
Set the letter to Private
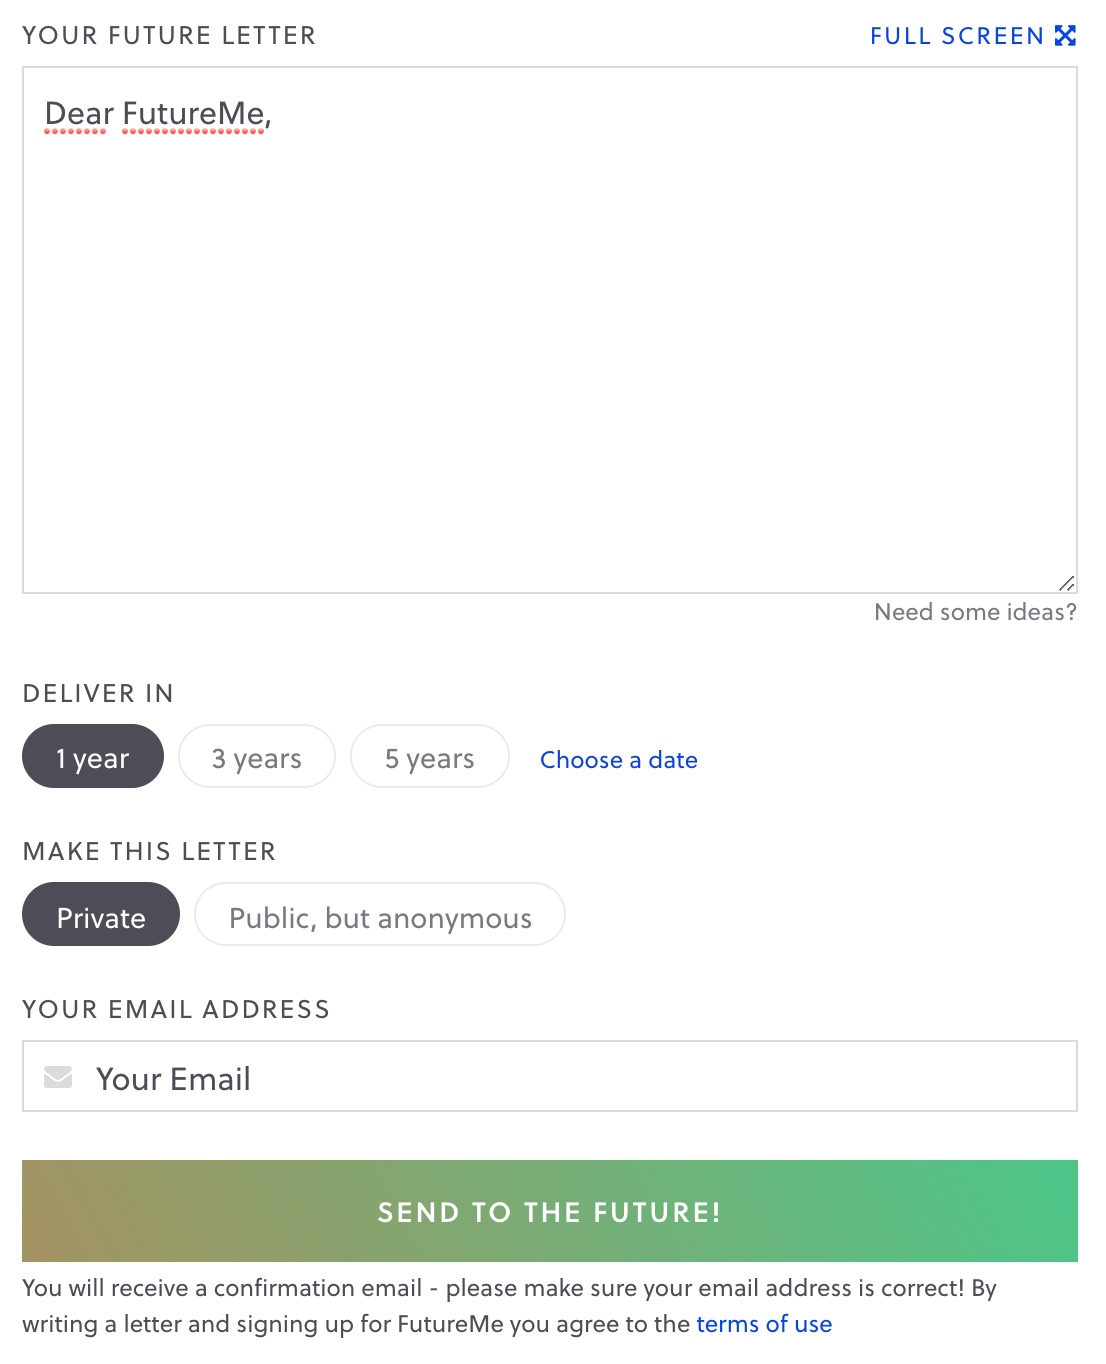(101, 915)
